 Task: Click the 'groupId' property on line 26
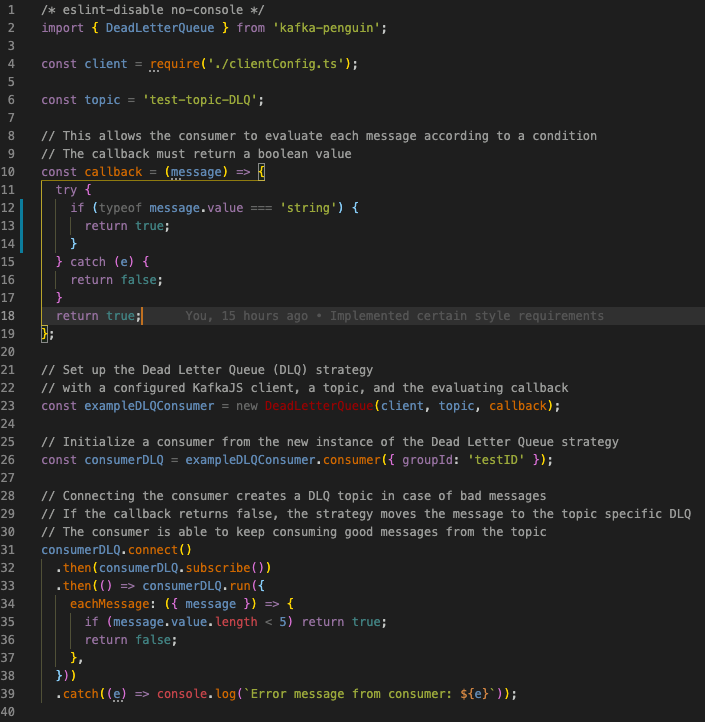pos(427,460)
